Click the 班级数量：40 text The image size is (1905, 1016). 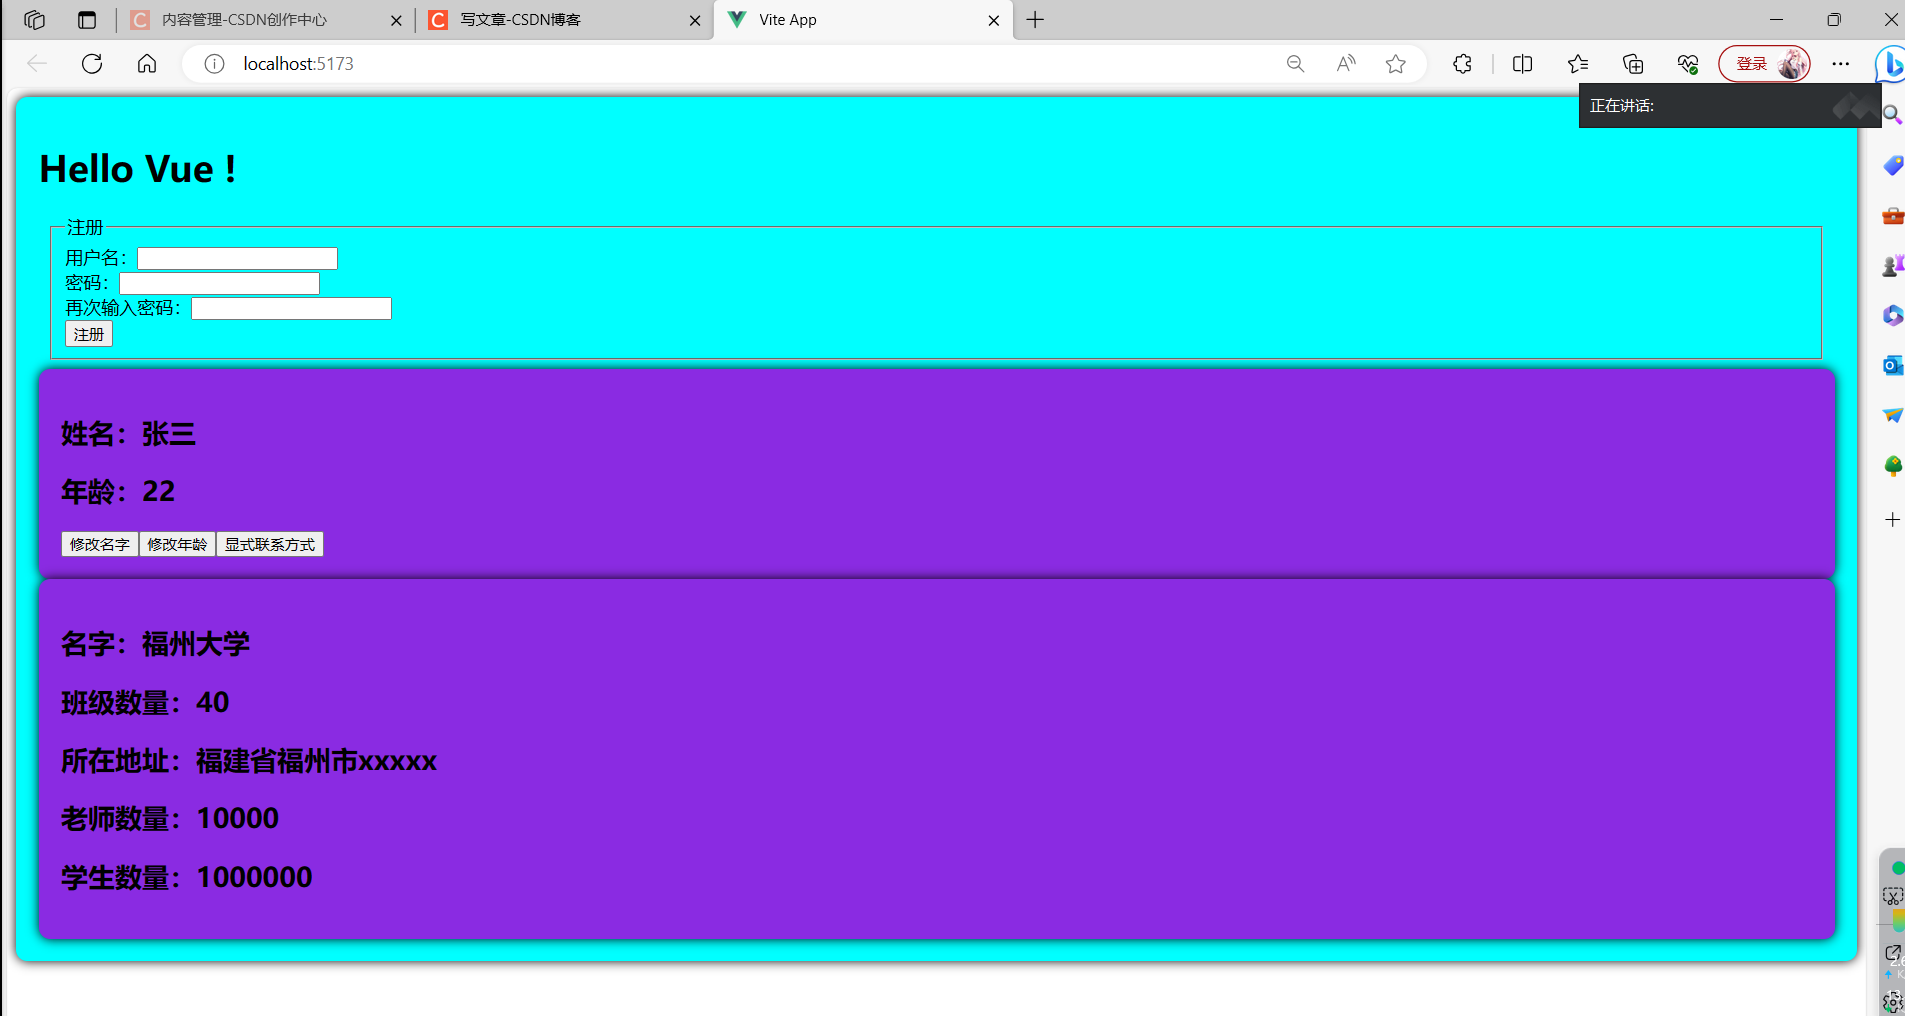coord(145,703)
